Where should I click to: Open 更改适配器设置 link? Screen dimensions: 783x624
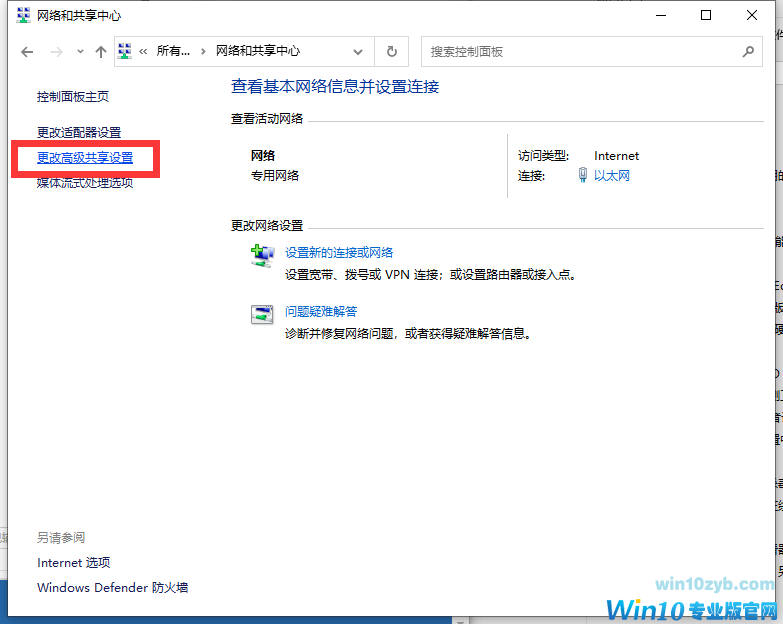(79, 133)
